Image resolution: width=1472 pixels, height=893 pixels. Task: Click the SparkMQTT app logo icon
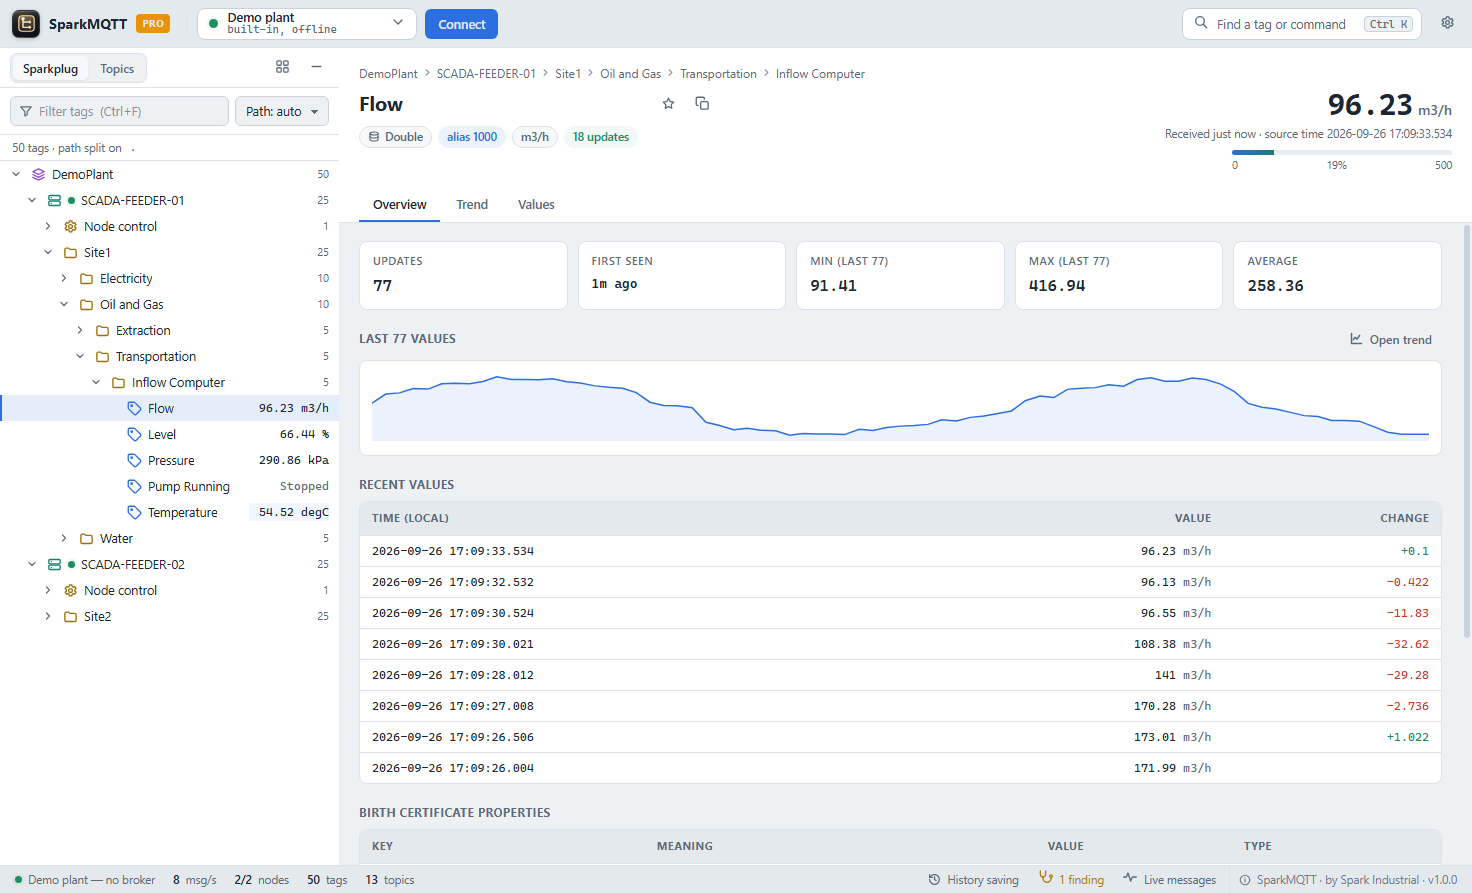[x=26, y=24]
